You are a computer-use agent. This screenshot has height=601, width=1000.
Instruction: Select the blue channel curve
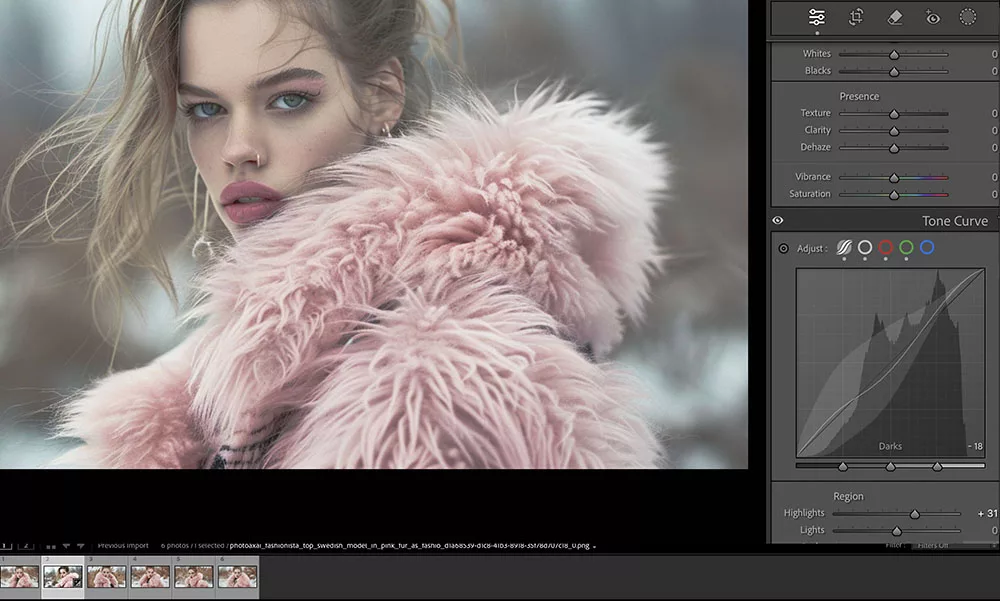927,248
